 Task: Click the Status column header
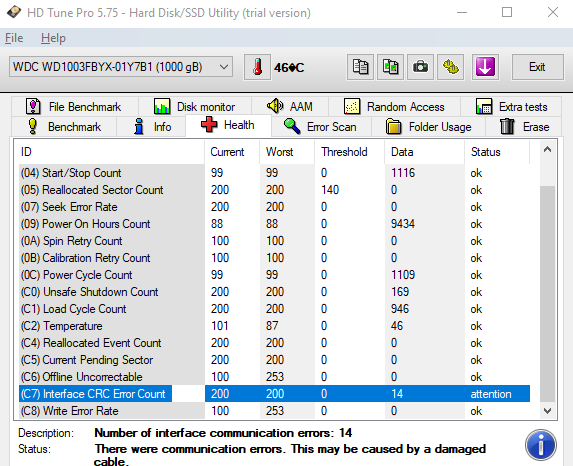[x=497, y=152]
